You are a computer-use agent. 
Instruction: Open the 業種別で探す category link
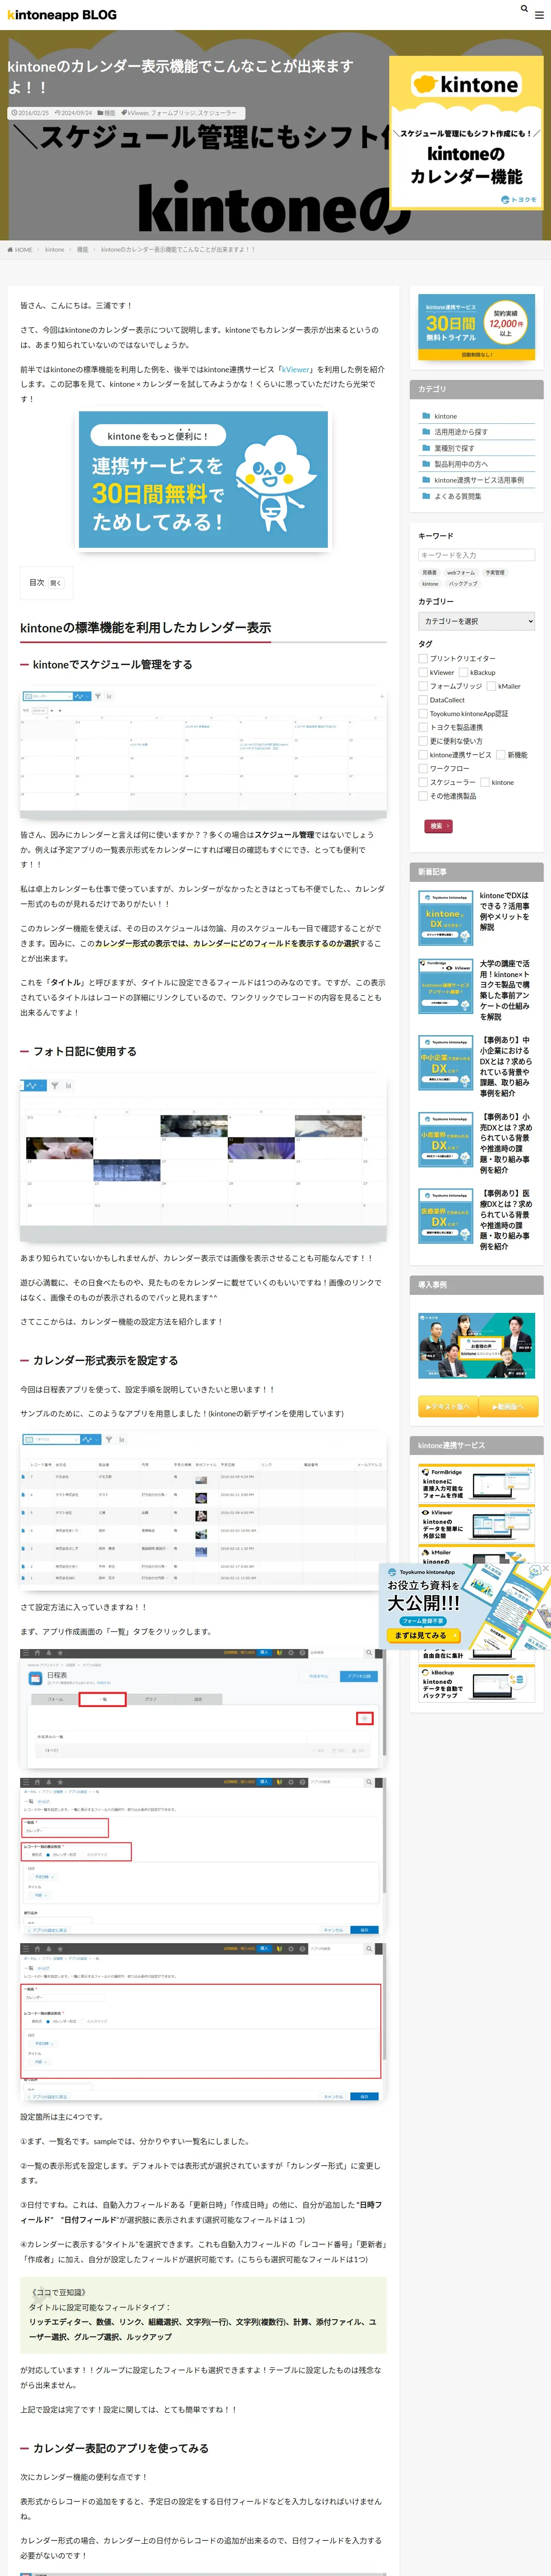(x=454, y=448)
